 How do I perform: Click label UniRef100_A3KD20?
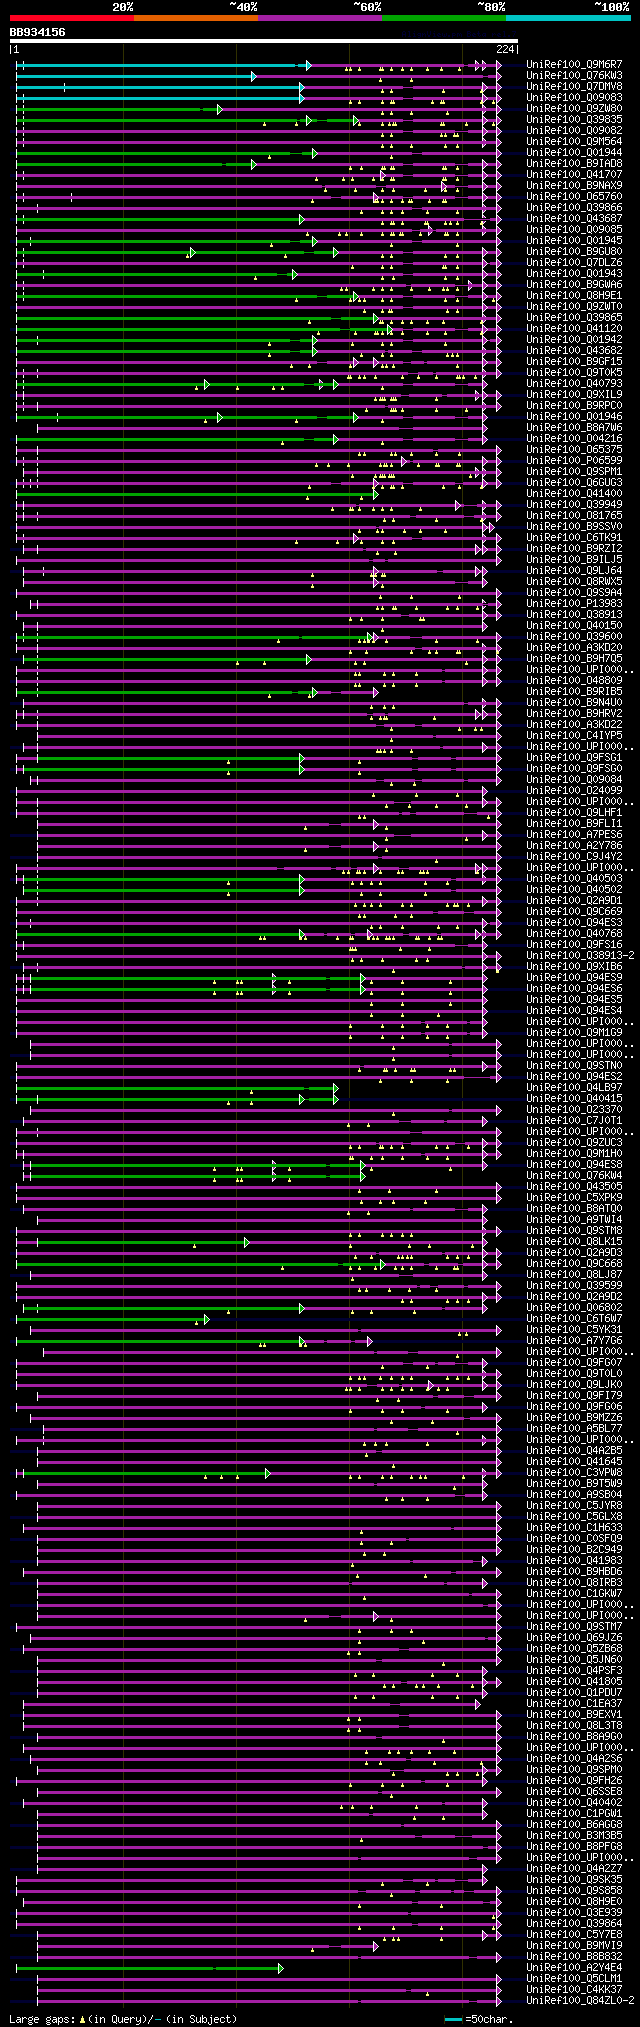574,647
